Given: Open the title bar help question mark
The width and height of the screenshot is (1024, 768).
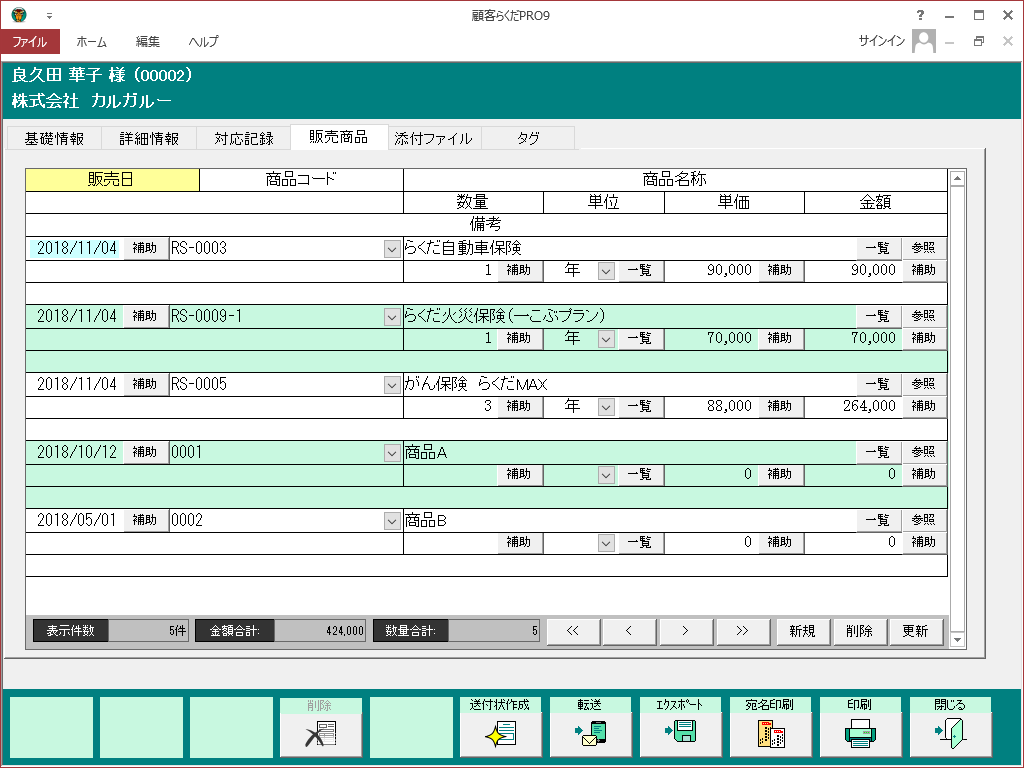Looking at the screenshot, I should (920, 15).
